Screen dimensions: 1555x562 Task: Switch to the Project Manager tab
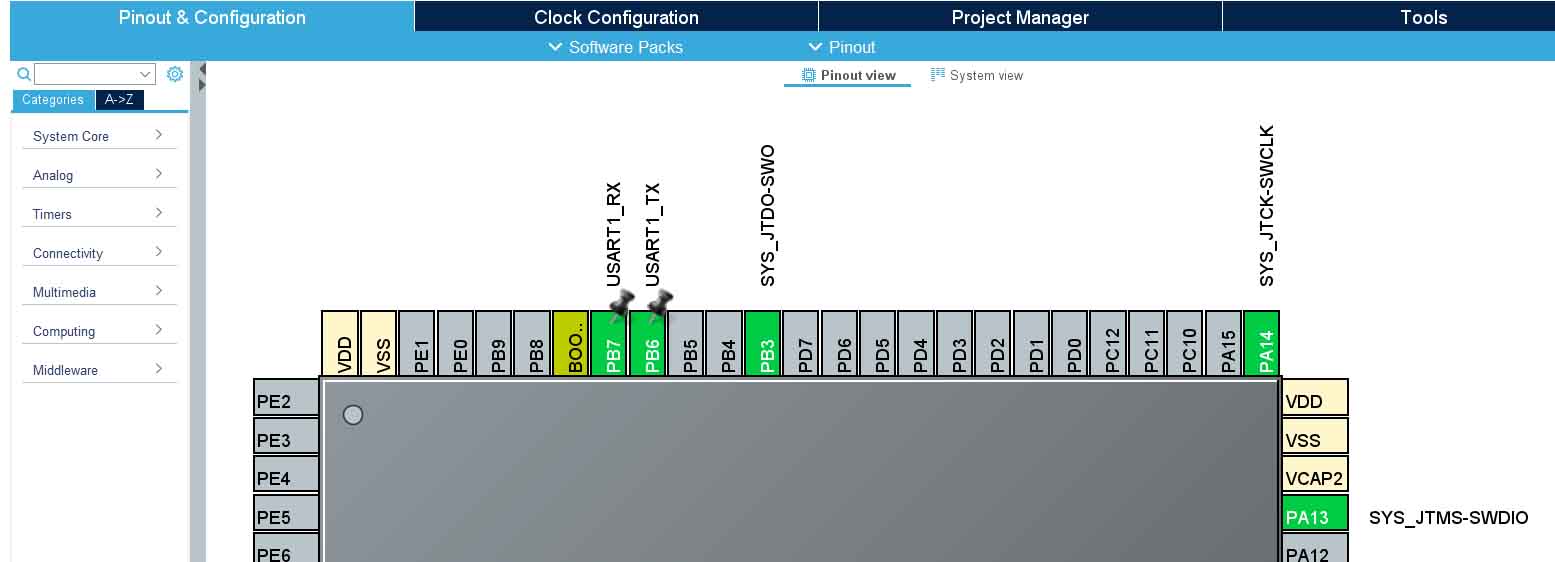[1020, 17]
